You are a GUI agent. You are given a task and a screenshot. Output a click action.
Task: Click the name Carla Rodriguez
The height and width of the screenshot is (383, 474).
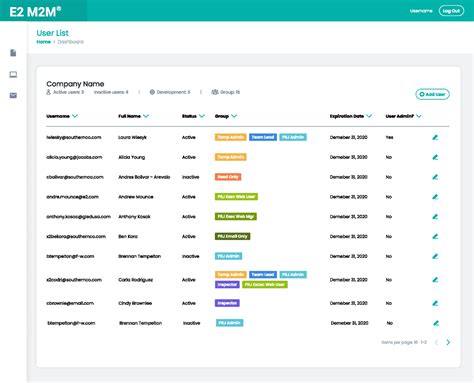(136, 280)
